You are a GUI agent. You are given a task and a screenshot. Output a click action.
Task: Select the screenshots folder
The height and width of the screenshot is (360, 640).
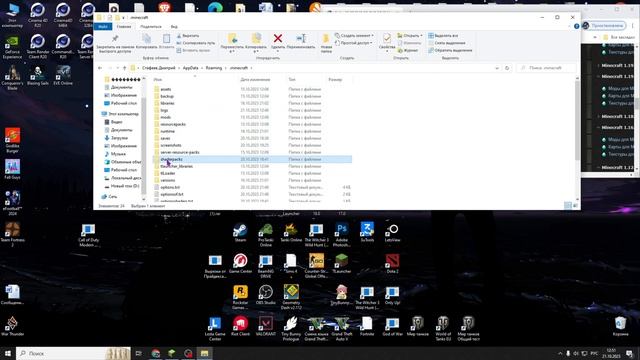click(171, 145)
